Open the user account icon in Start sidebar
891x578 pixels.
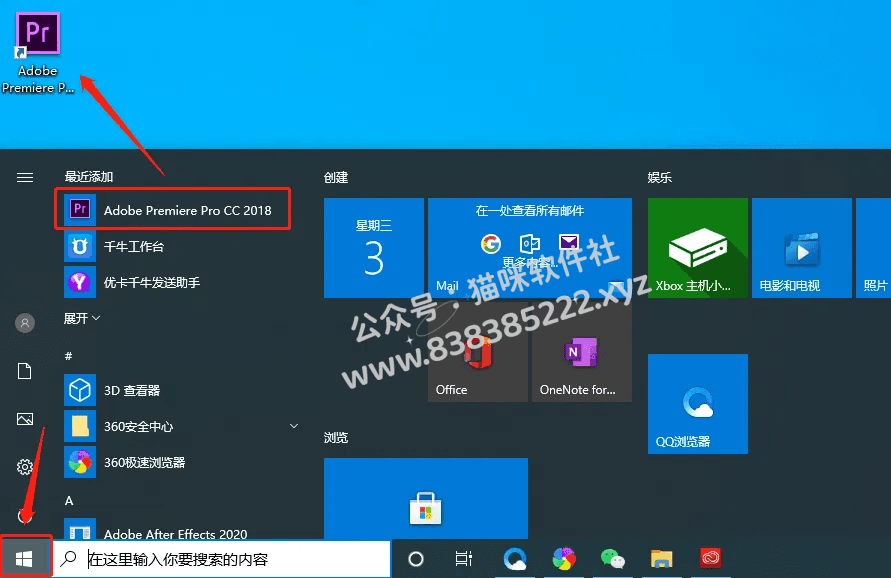(25, 323)
